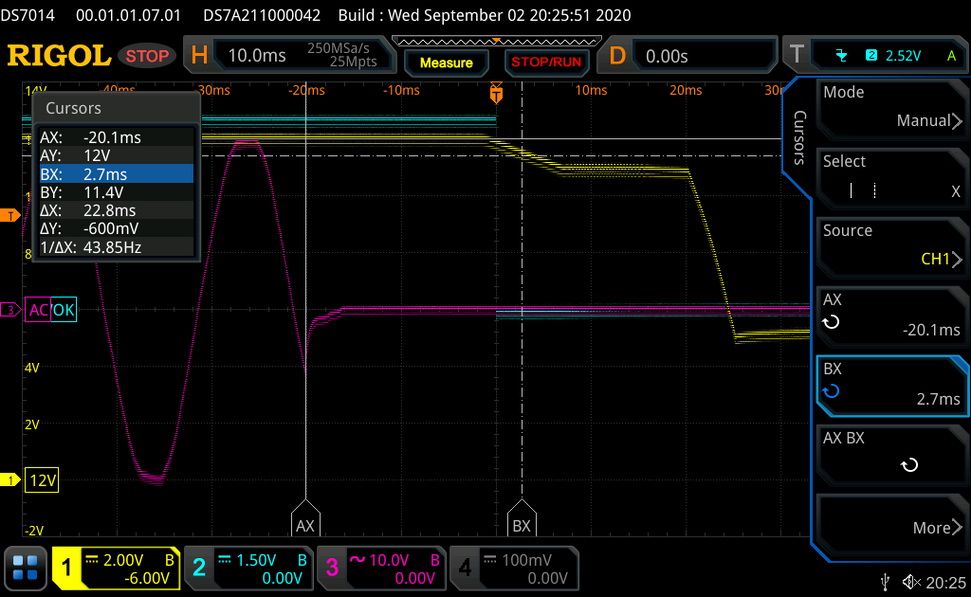Click the orange trigger level marker on left edge
This screenshot has height=597, width=971.
[10, 216]
